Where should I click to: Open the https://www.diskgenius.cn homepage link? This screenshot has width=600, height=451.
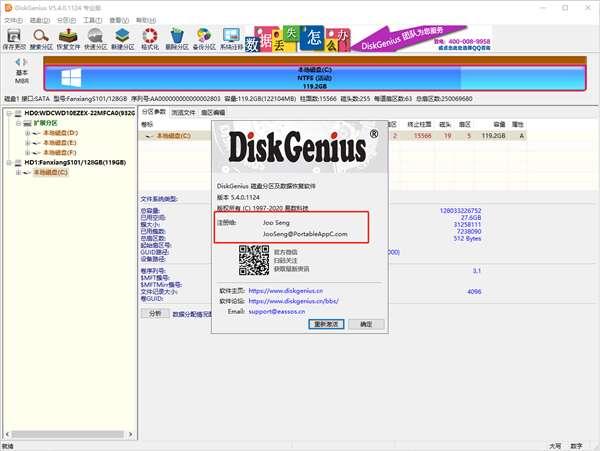click(x=285, y=291)
